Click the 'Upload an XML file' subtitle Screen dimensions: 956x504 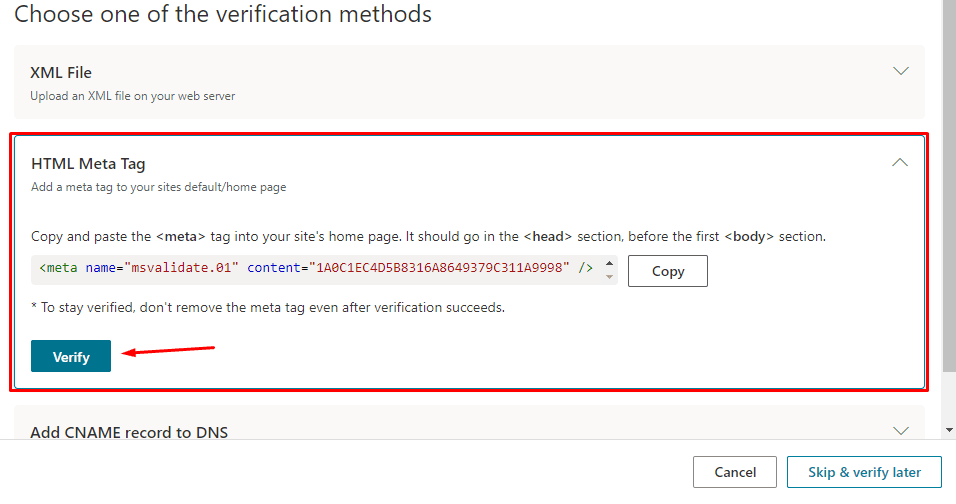pos(132,96)
